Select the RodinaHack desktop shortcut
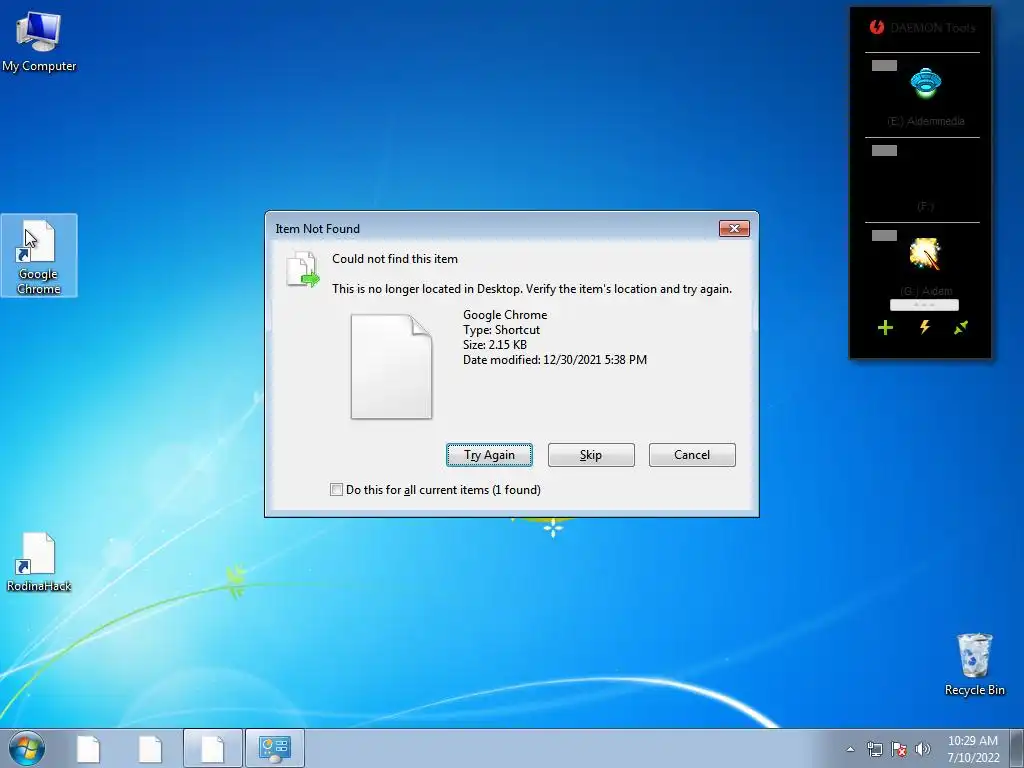Screen dimensions: 1024x768 pyautogui.click(x=39, y=562)
